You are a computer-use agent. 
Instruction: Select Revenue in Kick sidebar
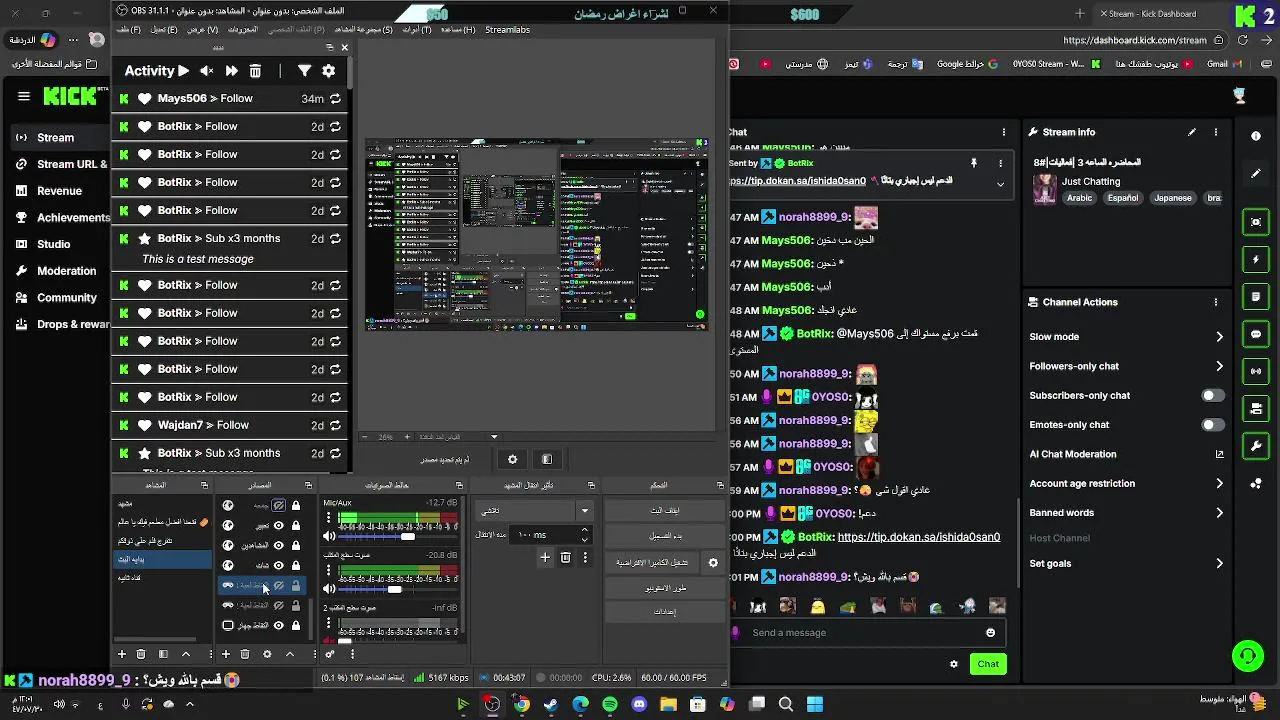click(x=59, y=191)
